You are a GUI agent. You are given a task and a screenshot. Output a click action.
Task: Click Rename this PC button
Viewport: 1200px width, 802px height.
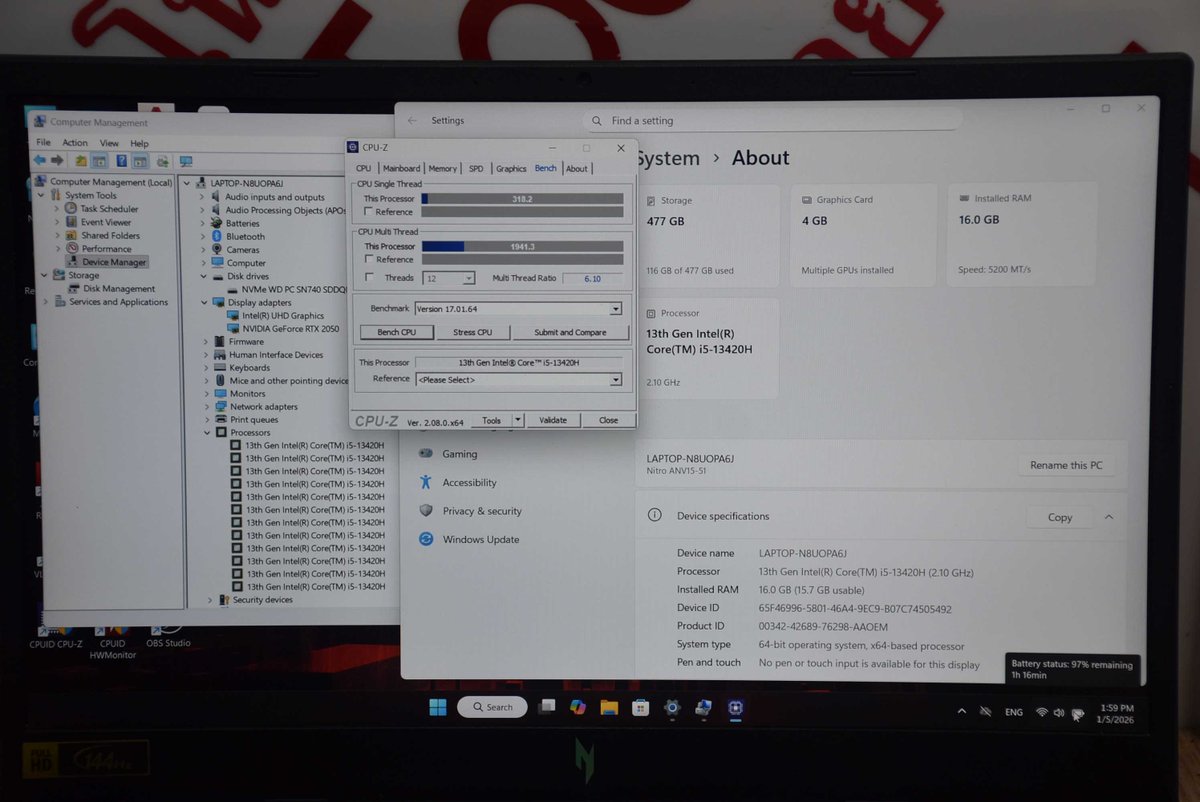[x=1066, y=465]
